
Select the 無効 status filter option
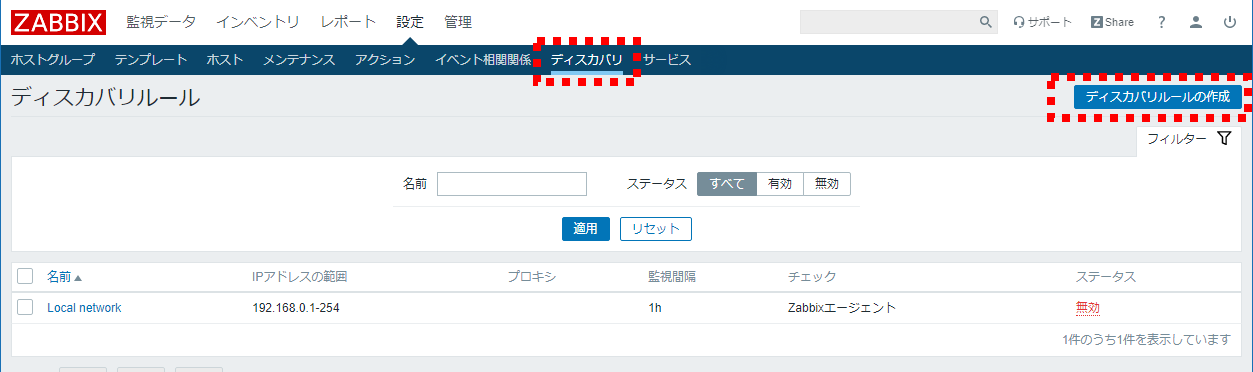tap(827, 184)
